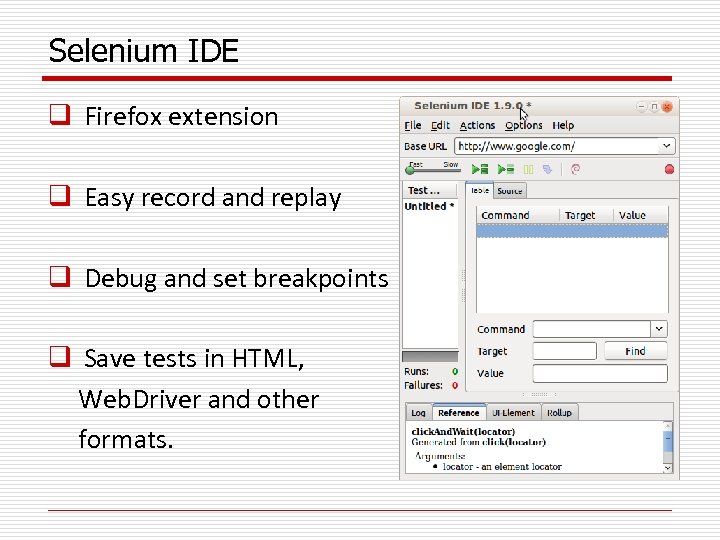Select the Untitled test case
The width and height of the screenshot is (720, 540).
pos(430,206)
